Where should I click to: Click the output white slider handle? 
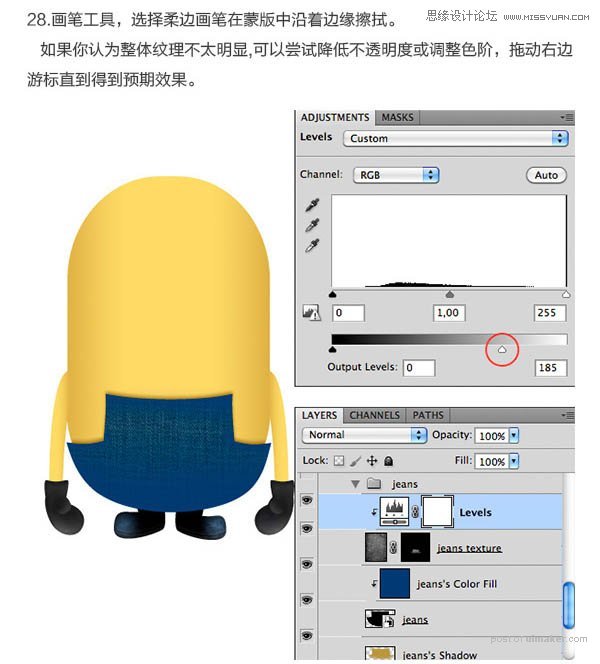502,349
